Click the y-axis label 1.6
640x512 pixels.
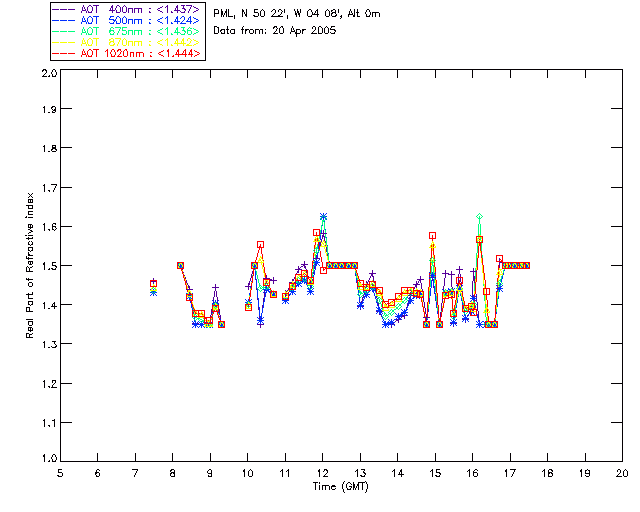click(x=49, y=227)
